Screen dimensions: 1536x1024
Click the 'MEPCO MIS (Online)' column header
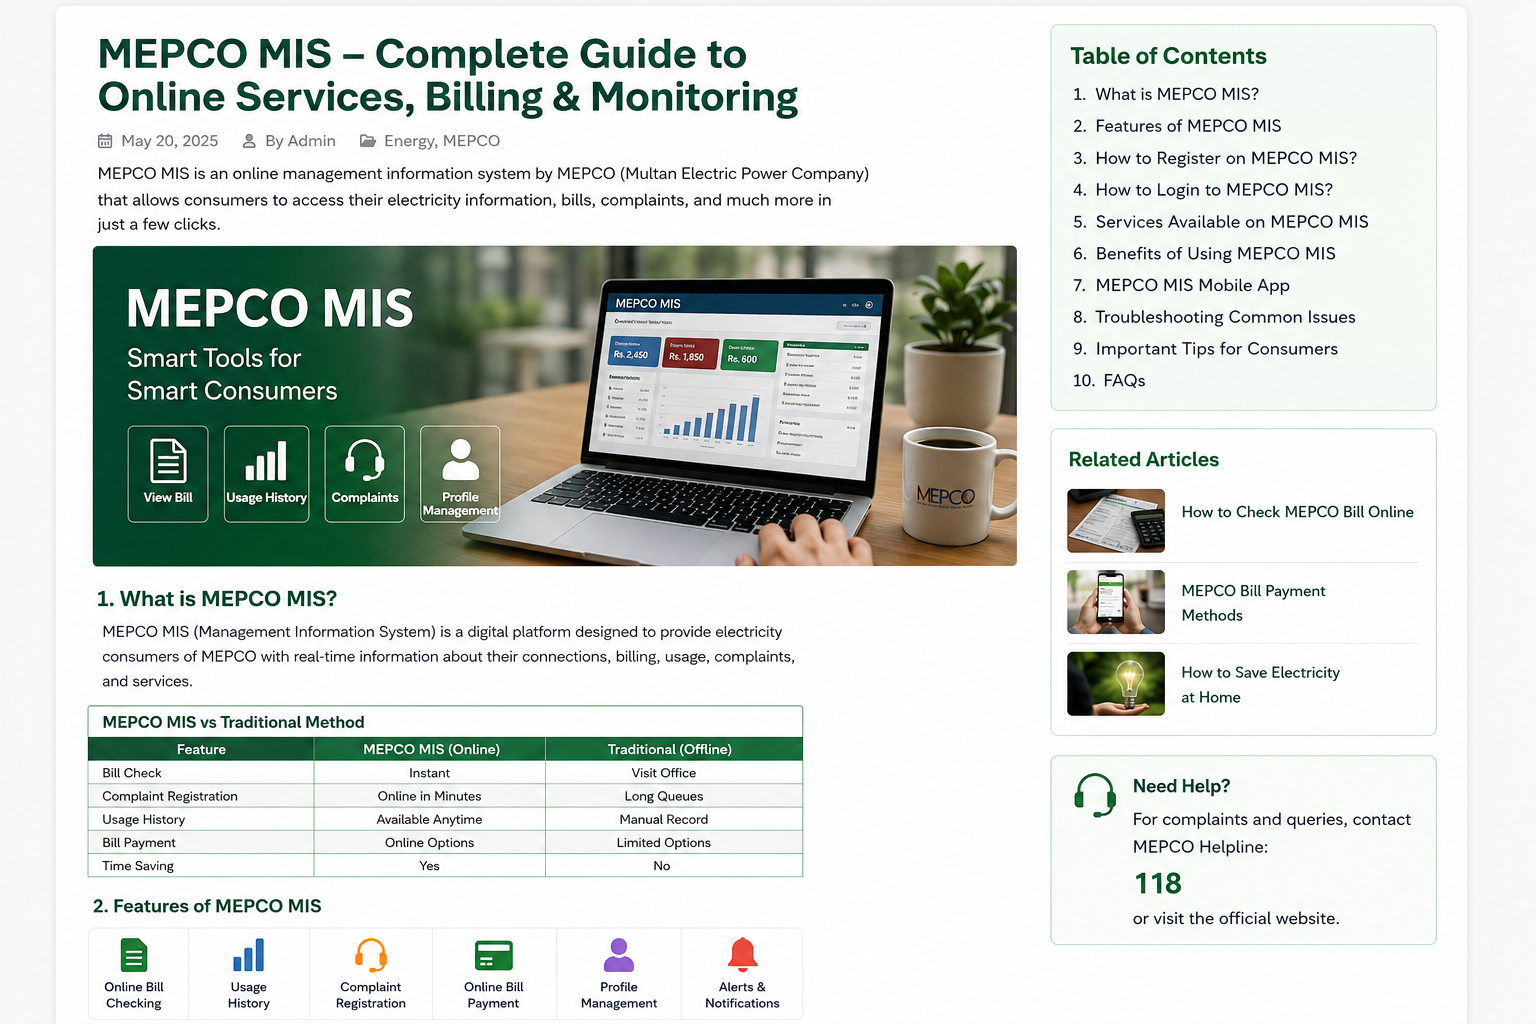tap(431, 749)
